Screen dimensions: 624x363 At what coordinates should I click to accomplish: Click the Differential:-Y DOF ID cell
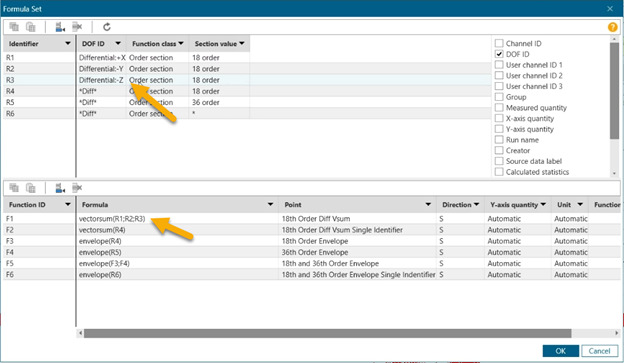pos(102,69)
